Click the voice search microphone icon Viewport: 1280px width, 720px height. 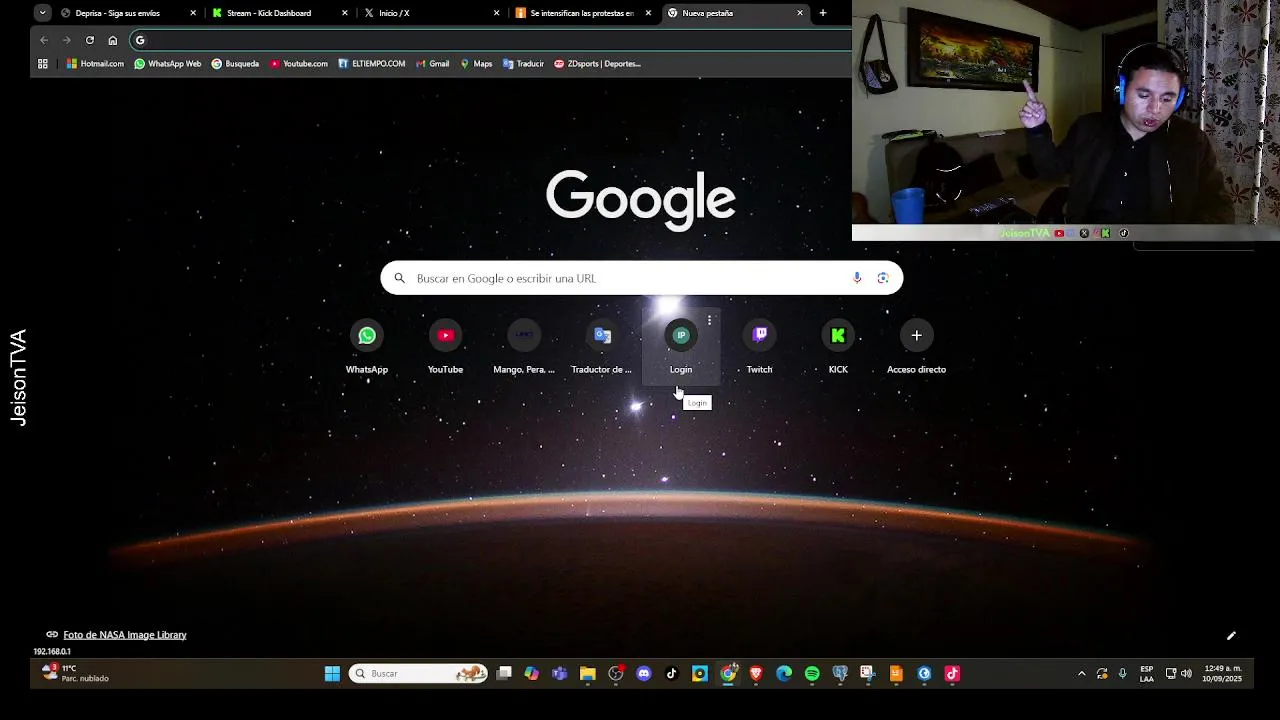point(857,278)
